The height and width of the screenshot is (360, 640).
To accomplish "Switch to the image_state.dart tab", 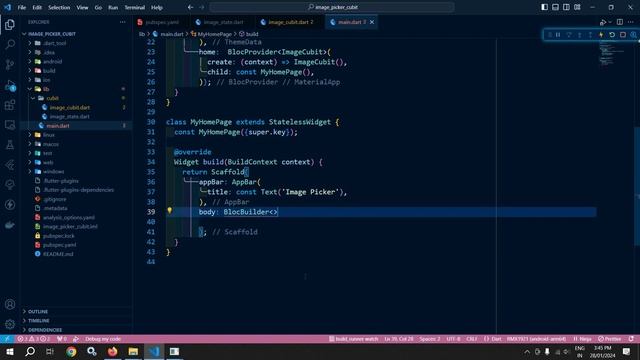I will [x=223, y=22].
